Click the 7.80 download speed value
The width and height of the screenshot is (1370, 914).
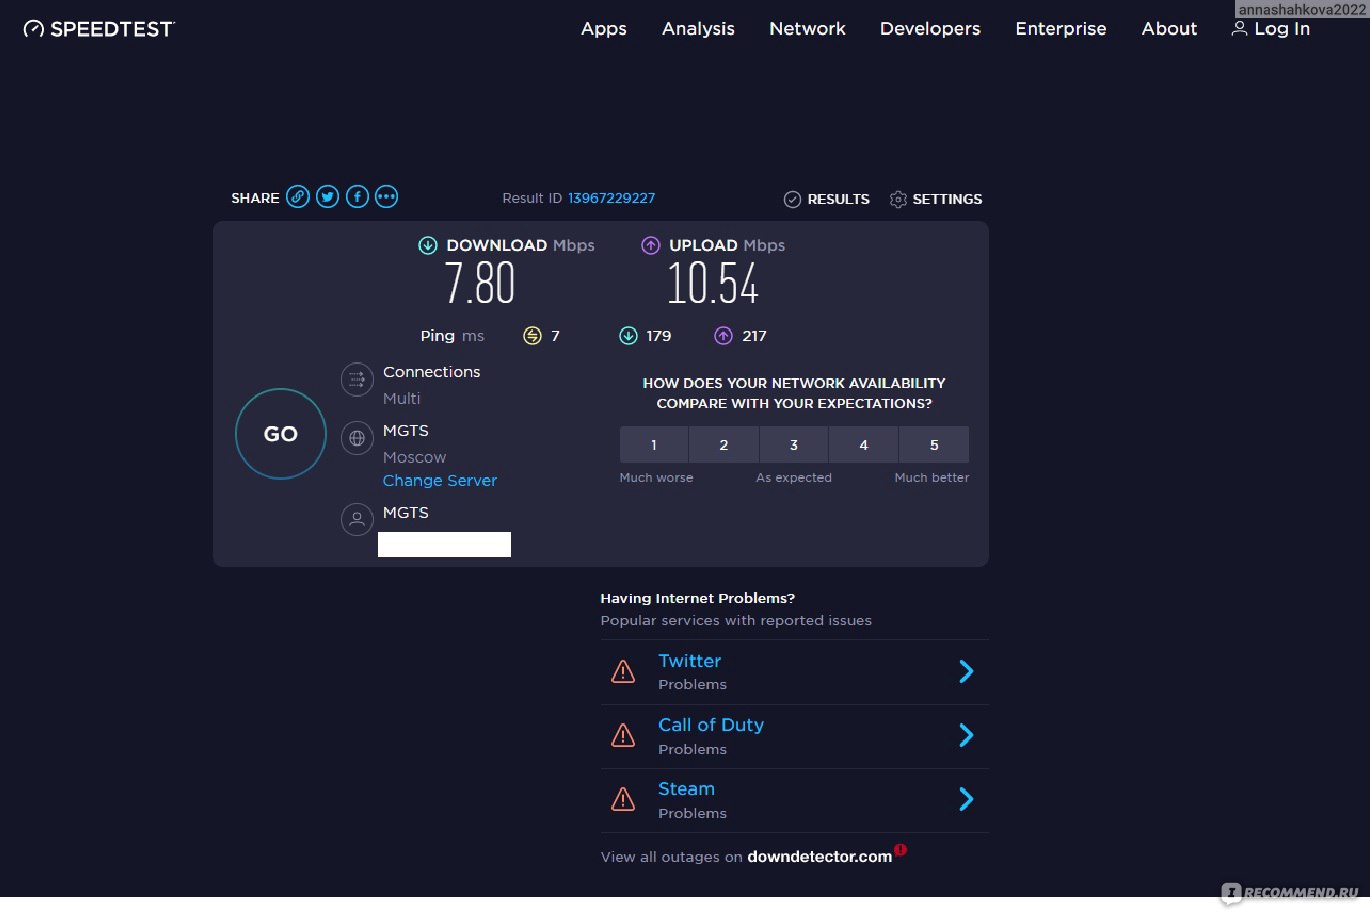[x=480, y=283]
